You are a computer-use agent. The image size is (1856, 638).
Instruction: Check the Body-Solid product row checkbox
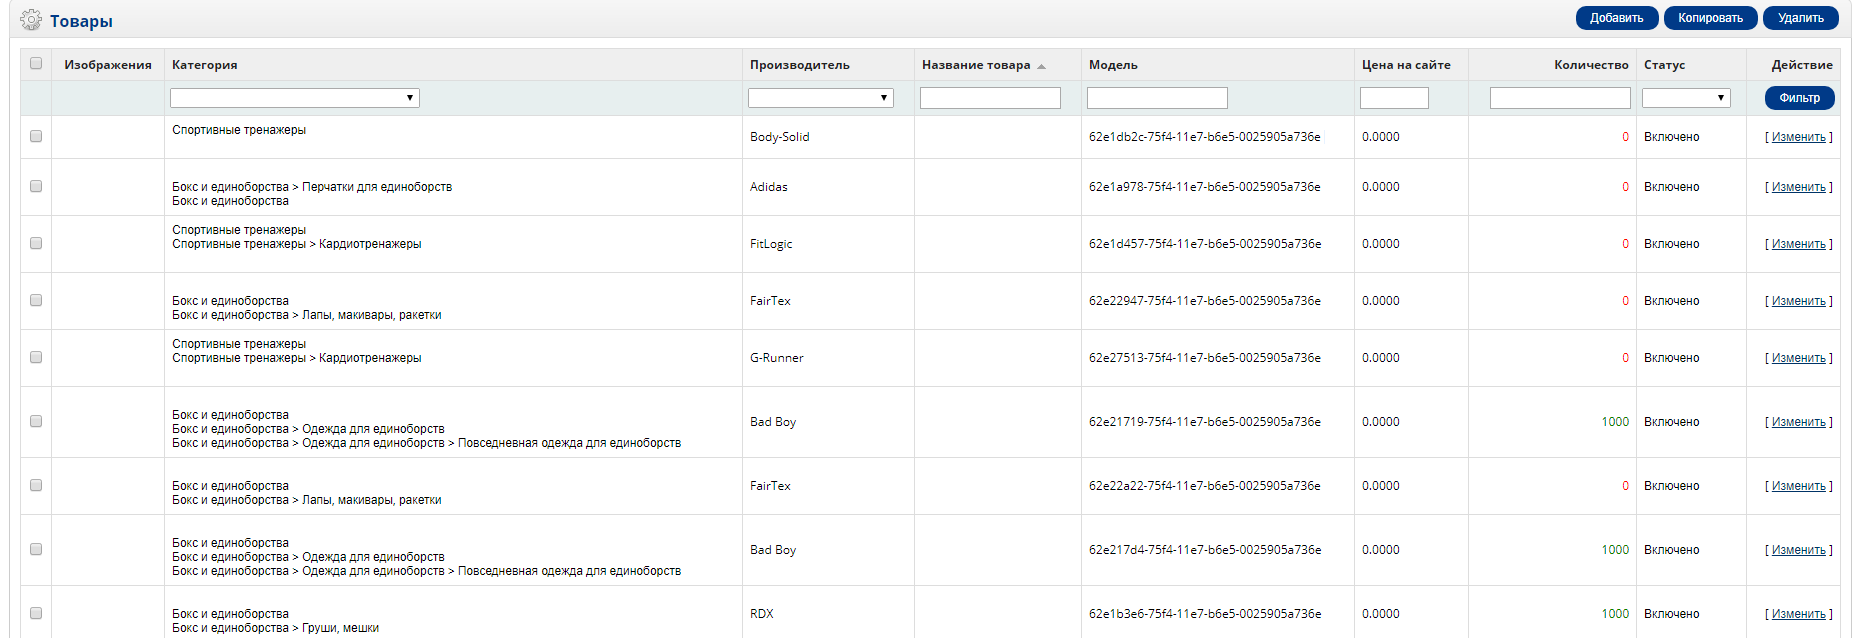(36, 136)
